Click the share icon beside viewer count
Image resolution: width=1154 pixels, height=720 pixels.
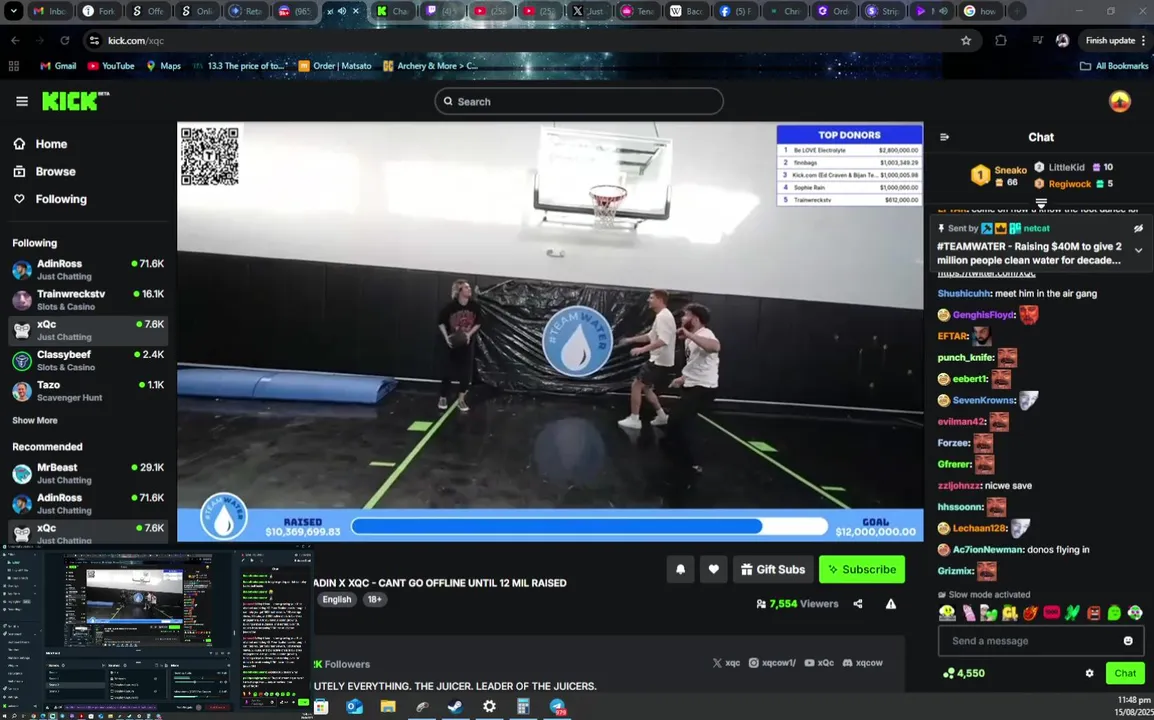pos(857,604)
